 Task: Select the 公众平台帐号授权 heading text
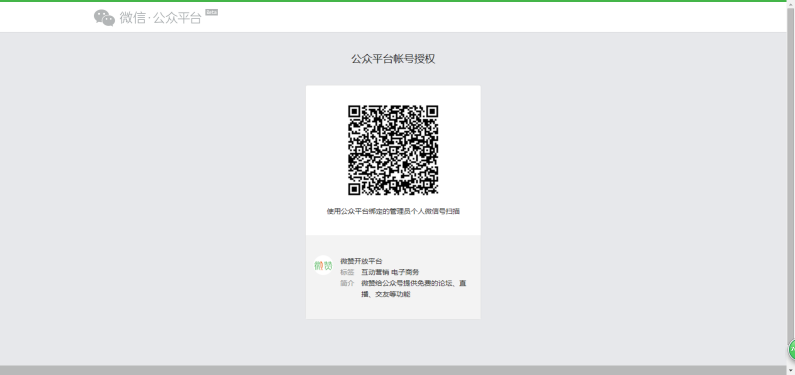(x=393, y=59)
